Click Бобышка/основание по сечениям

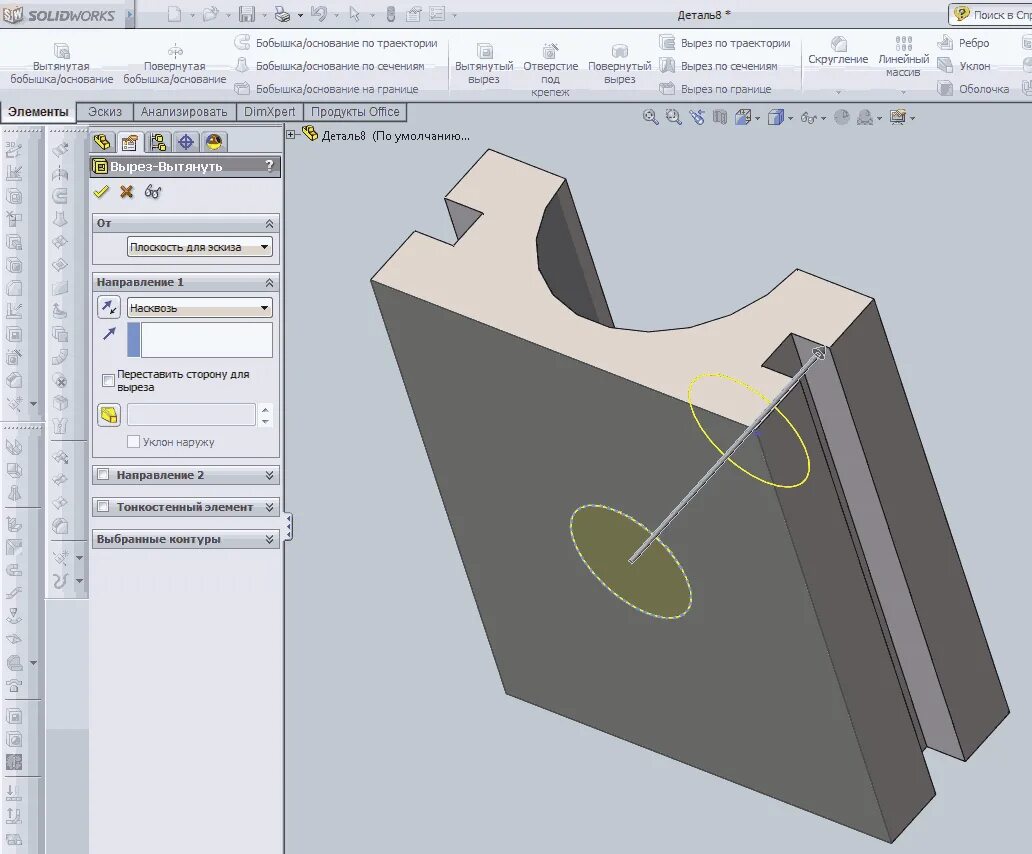click(x=330, y=66)
